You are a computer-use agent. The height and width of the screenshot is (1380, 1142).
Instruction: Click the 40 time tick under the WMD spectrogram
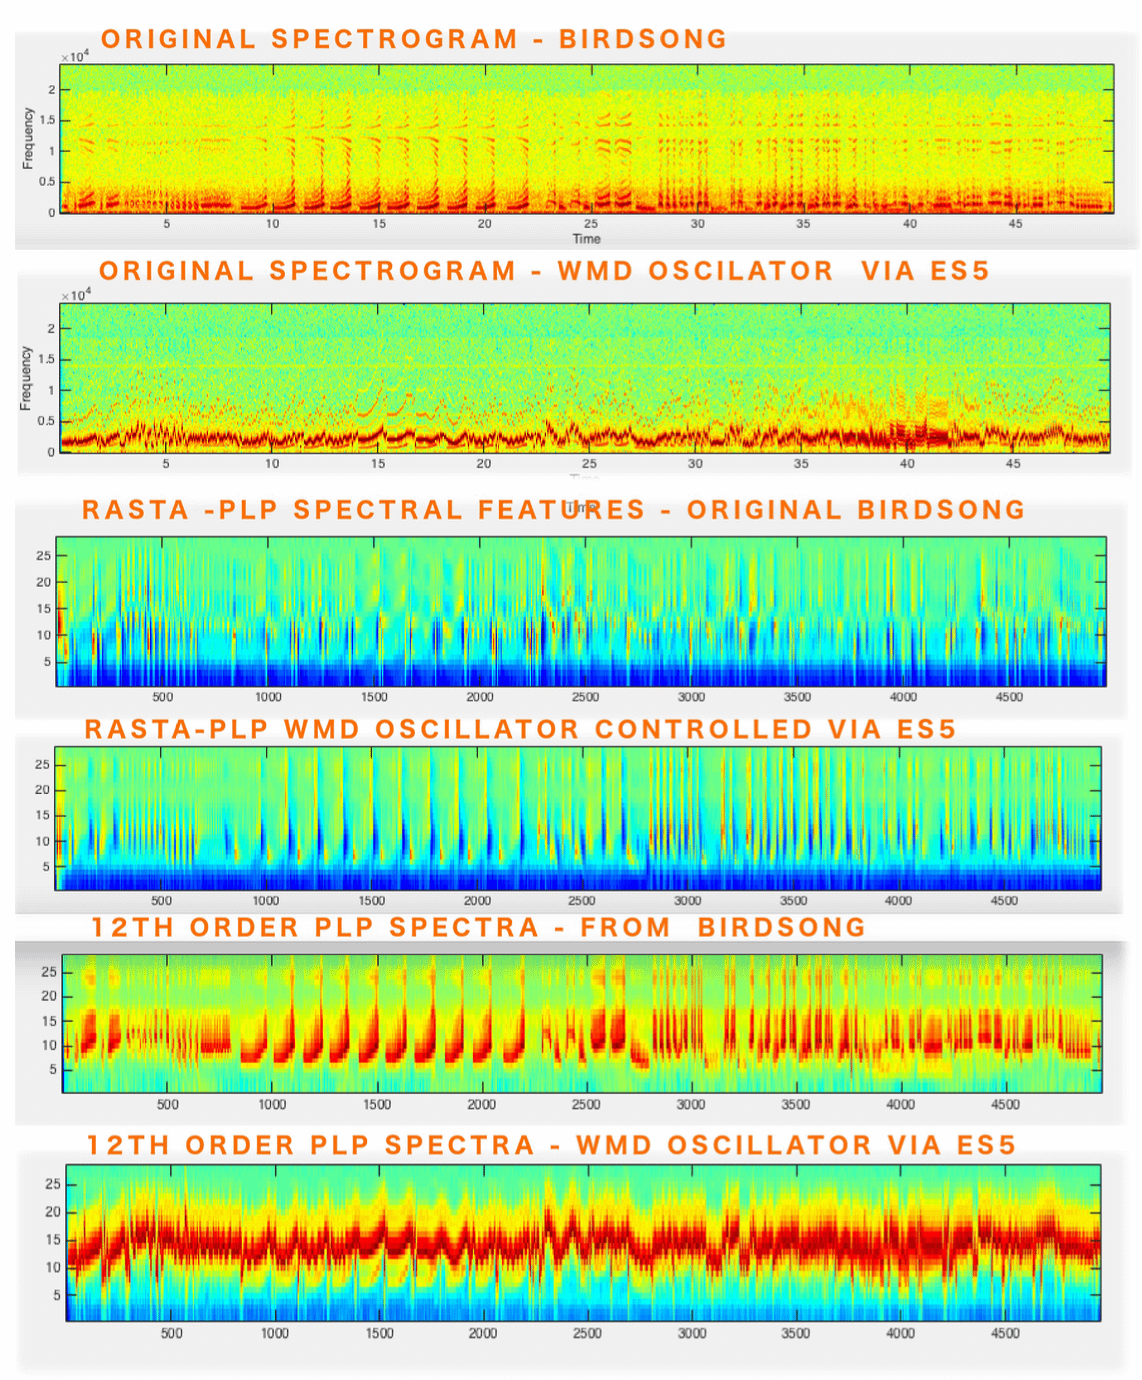[907, 464]
